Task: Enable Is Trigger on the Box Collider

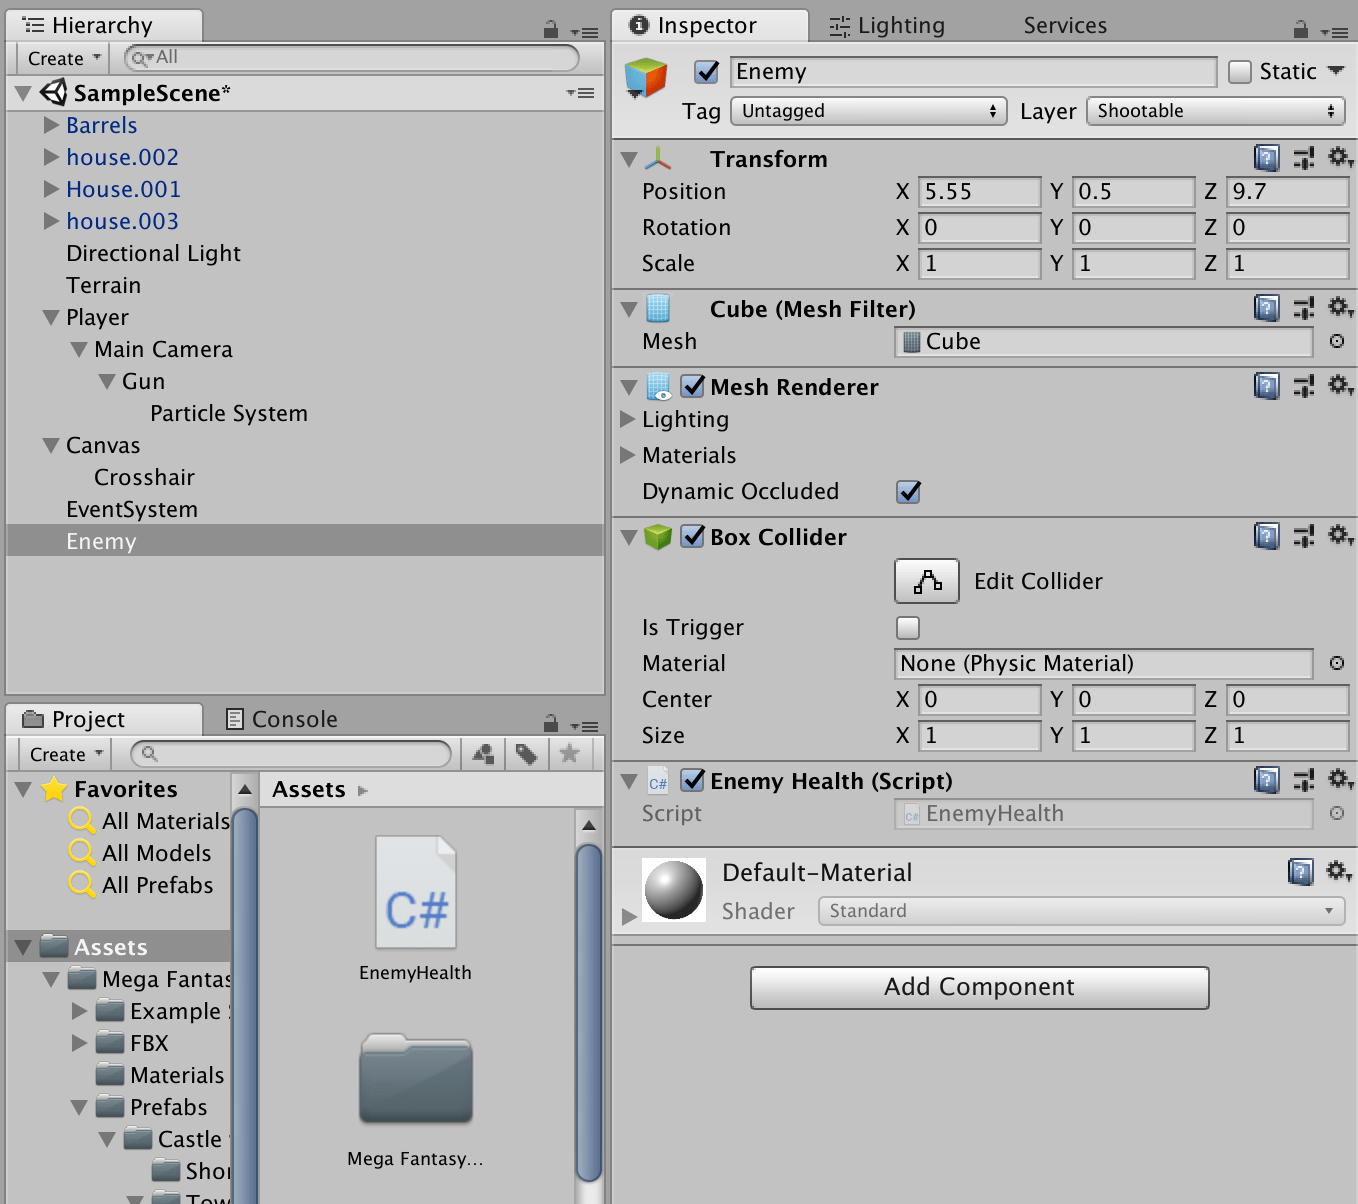Action: tap(907, 628)
